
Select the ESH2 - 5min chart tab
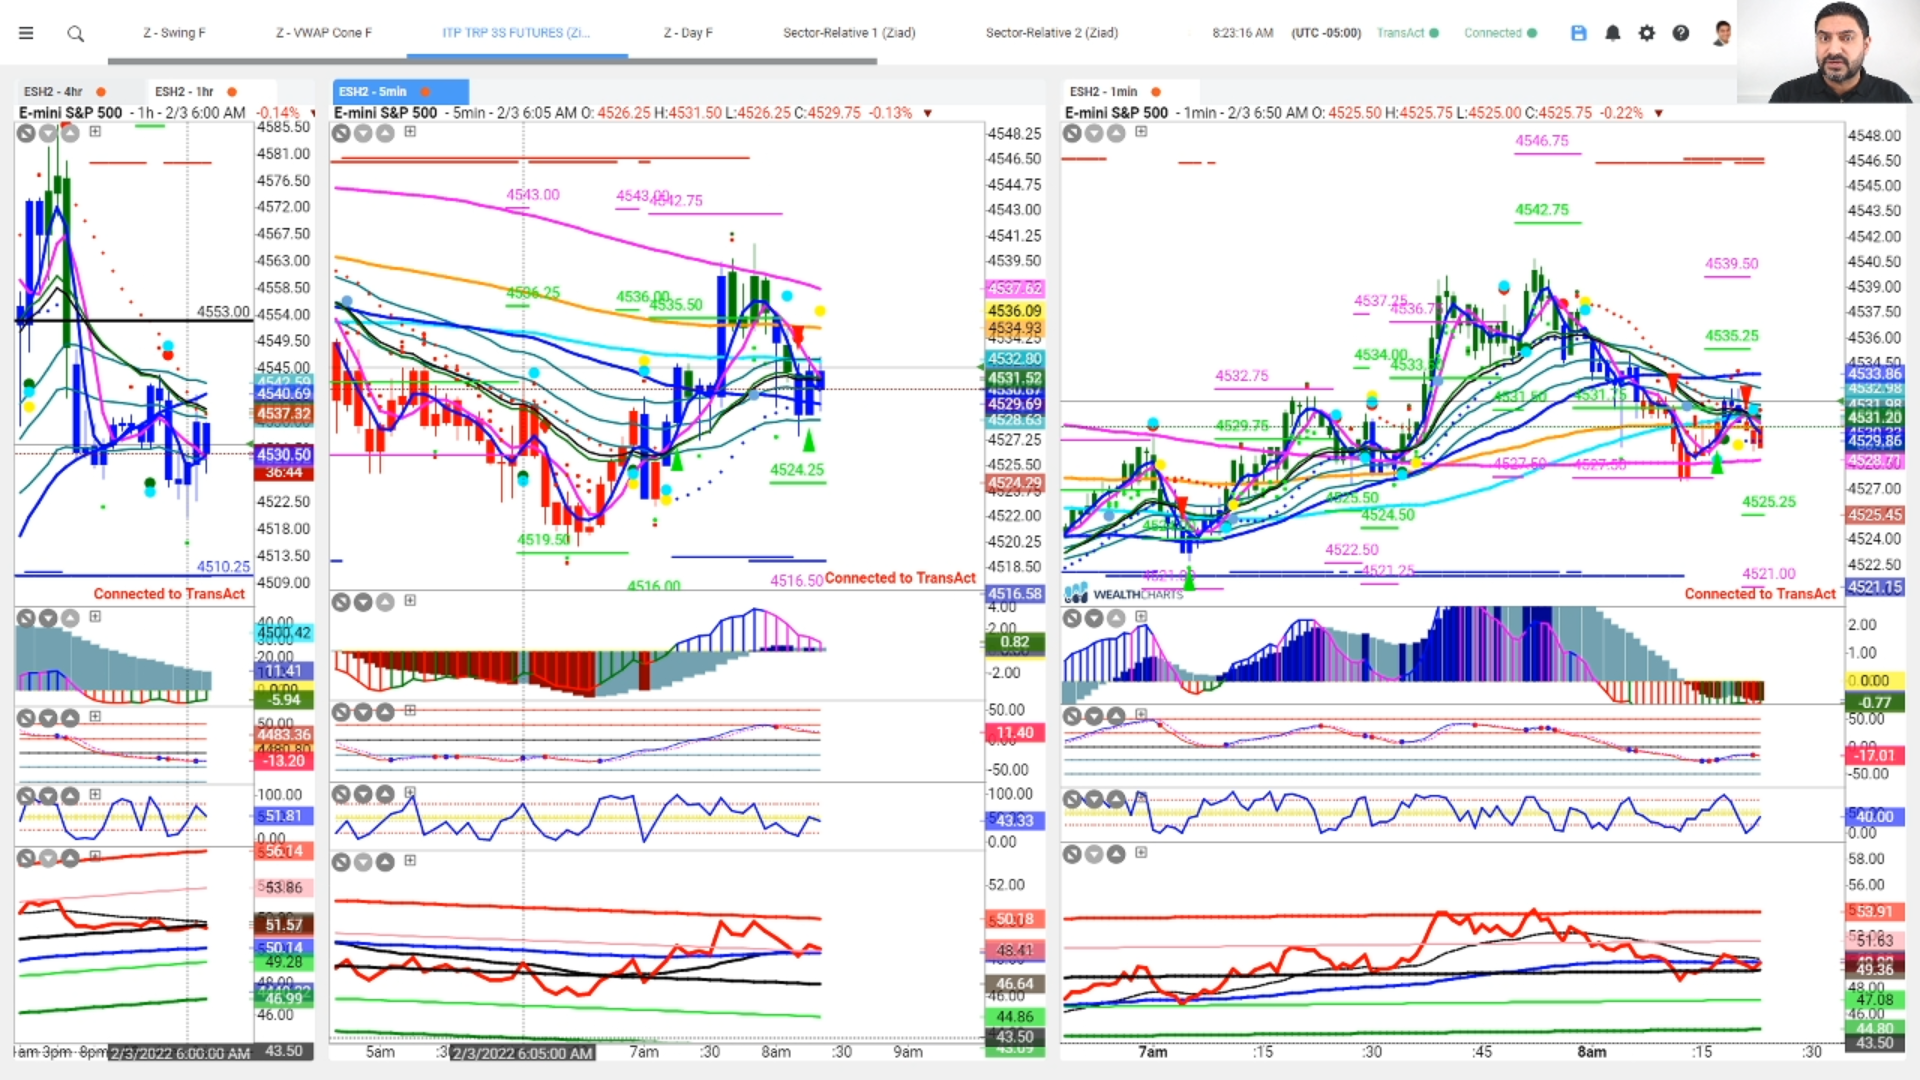400,91
